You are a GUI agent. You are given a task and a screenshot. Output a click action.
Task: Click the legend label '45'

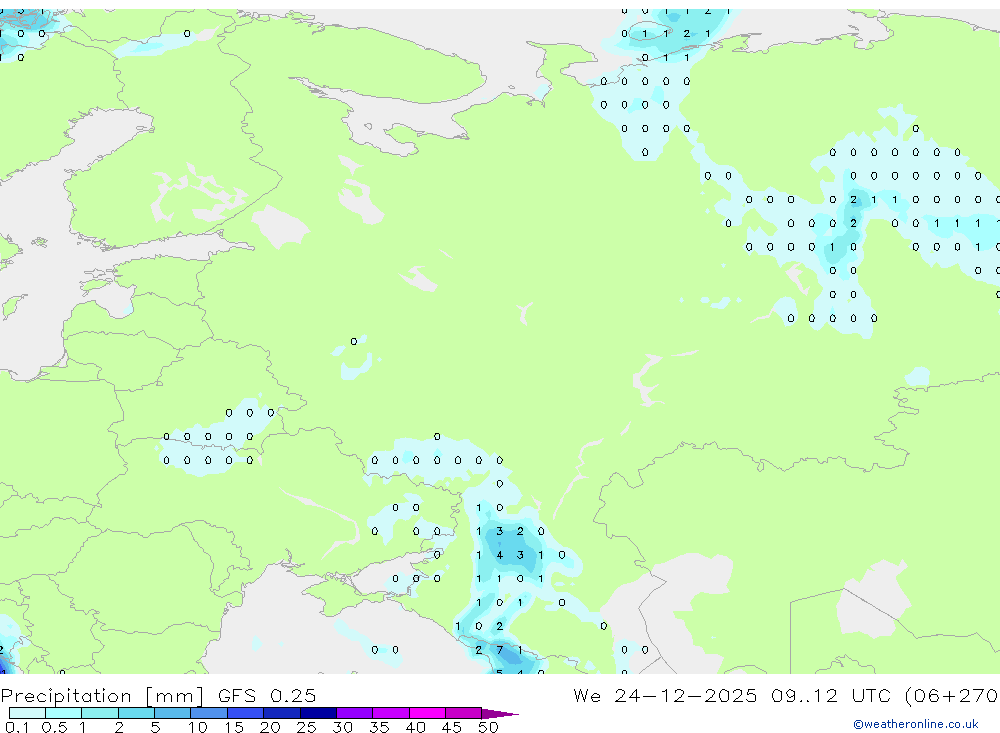(x=452, y=727)
